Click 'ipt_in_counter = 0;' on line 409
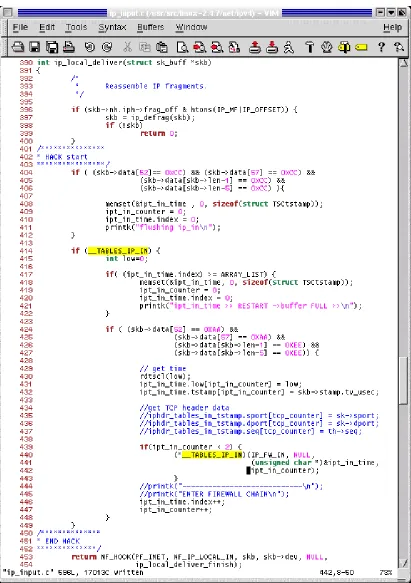 (145, 212)
